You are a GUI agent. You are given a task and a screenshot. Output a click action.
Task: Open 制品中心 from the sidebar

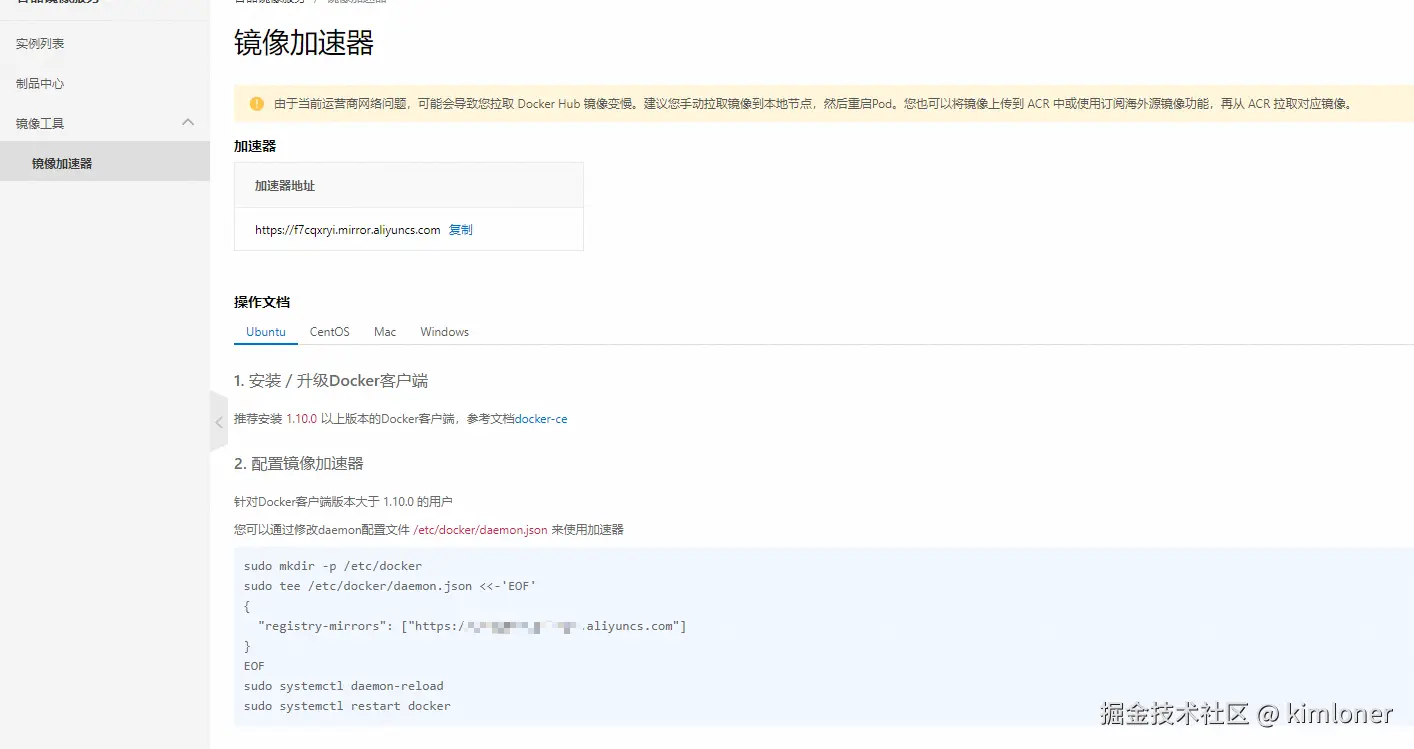39,82
